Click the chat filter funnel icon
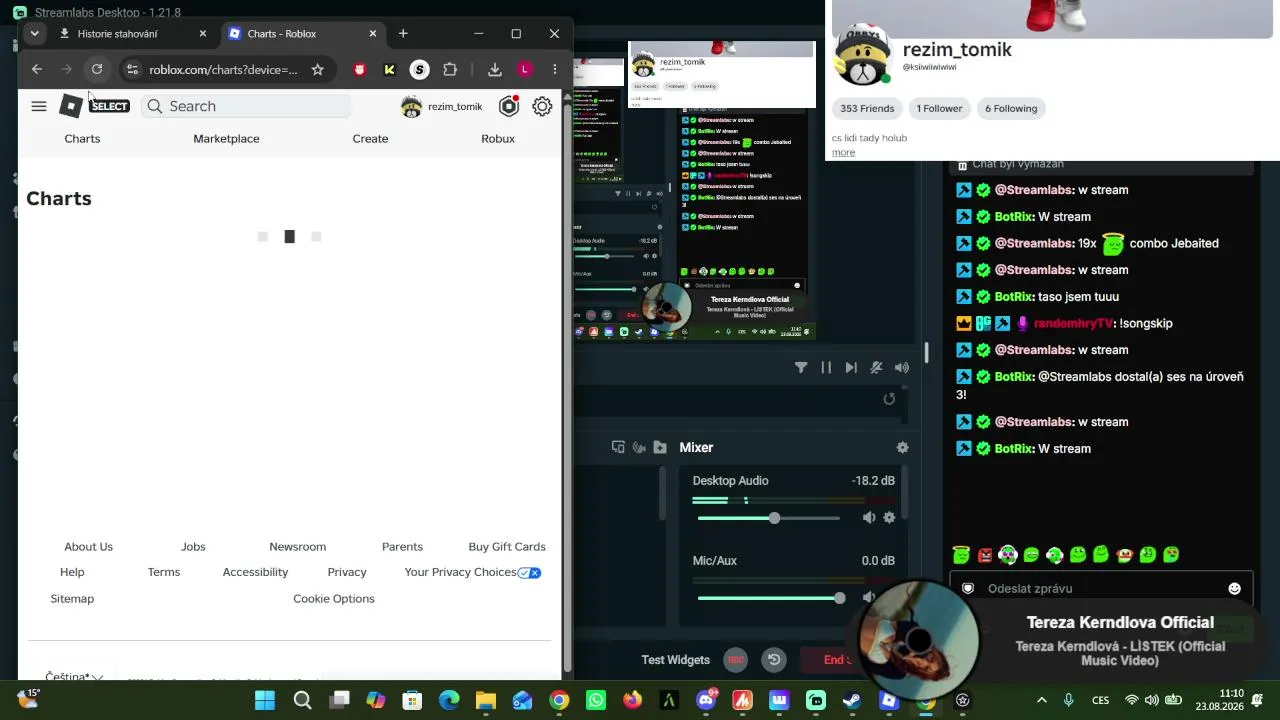The height and width of the screenshot is (720, 1280). 801,367
